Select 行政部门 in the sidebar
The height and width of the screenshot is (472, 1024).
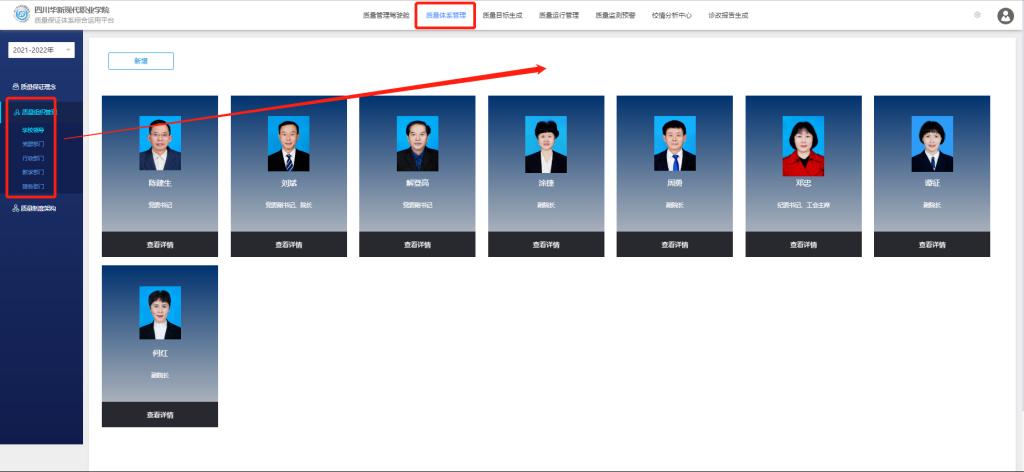coord(33,158)
